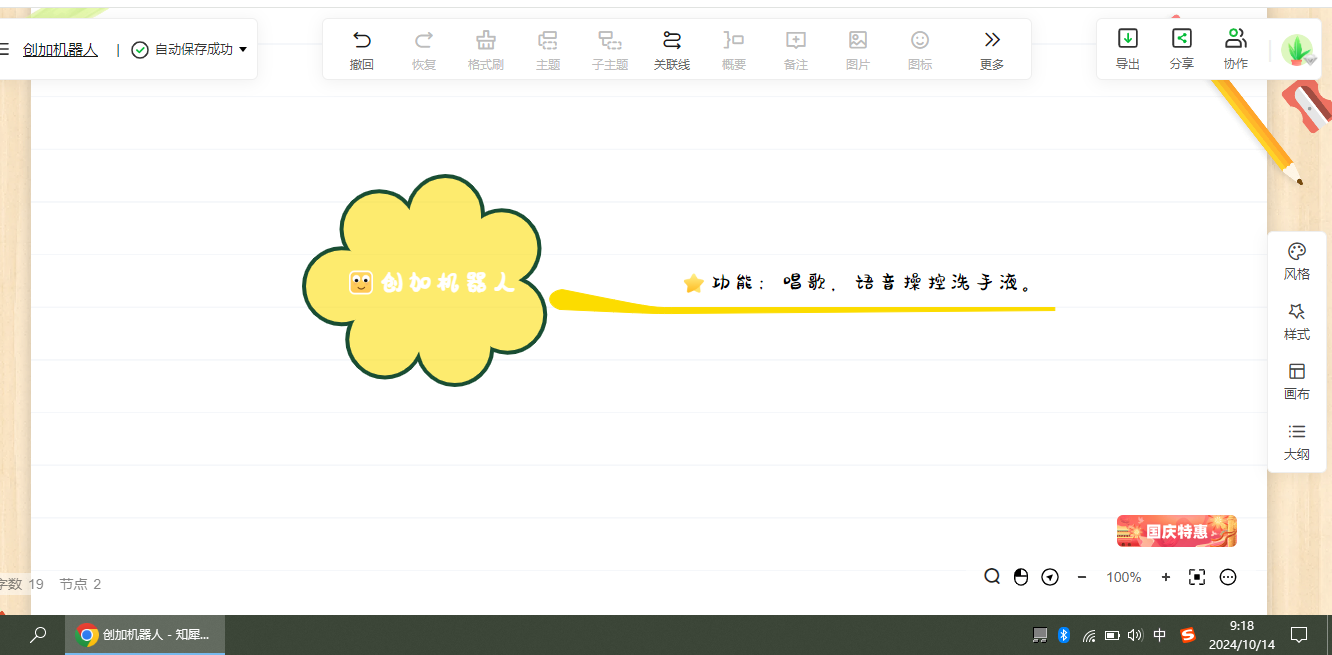Open the 样式 format panel

1297,322
